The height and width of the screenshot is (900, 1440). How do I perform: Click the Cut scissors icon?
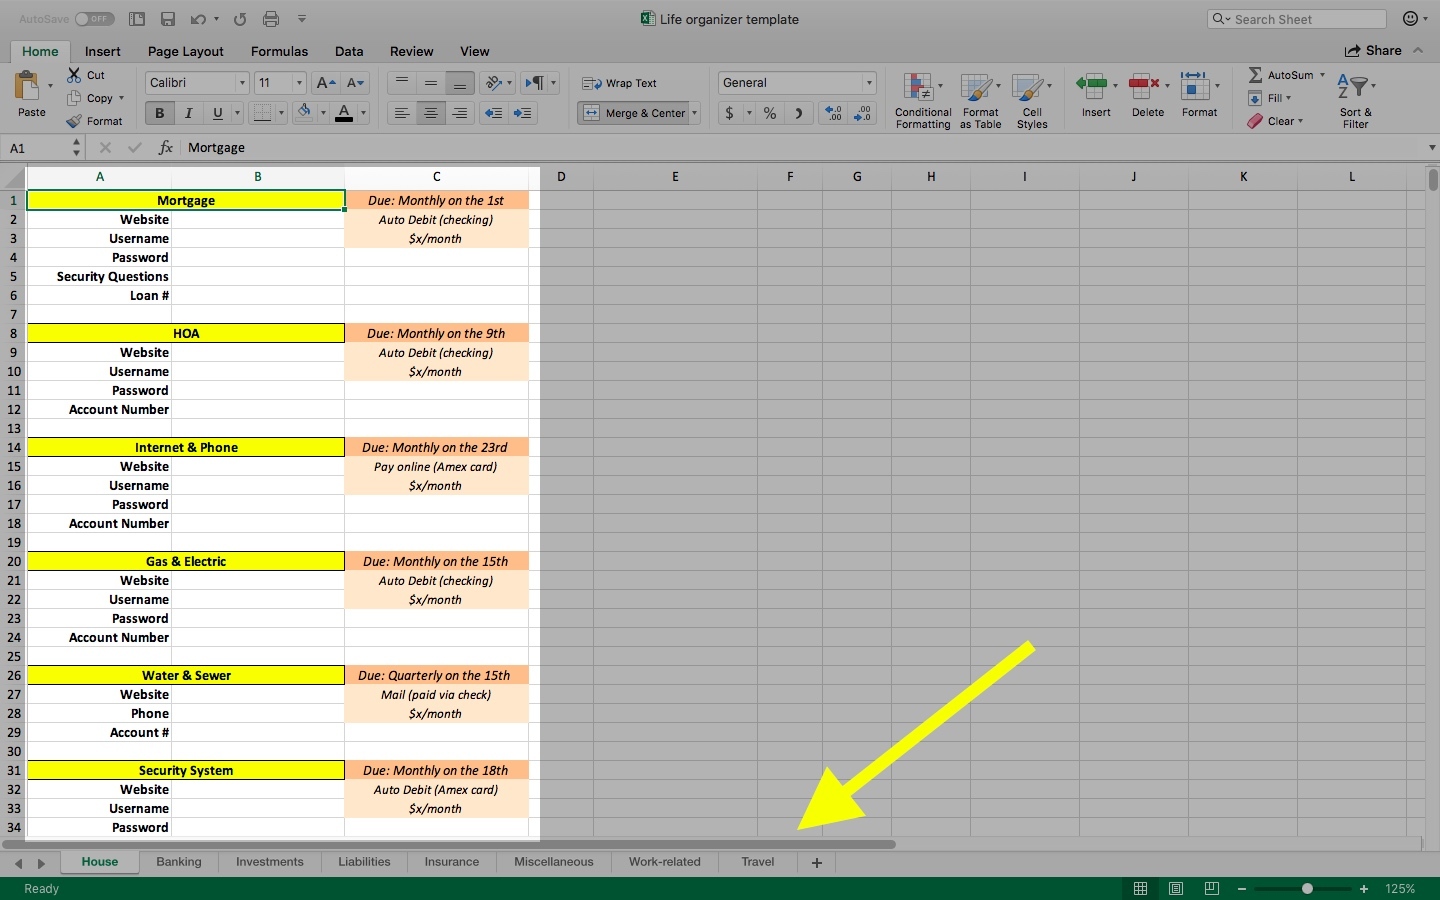(x=74, y=75)
